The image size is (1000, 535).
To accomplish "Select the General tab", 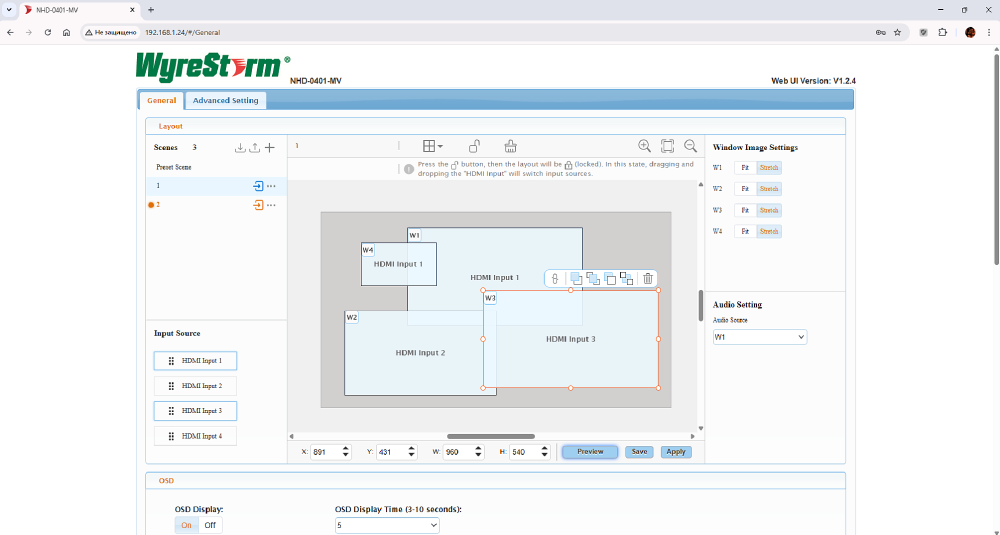I will 161,100.
